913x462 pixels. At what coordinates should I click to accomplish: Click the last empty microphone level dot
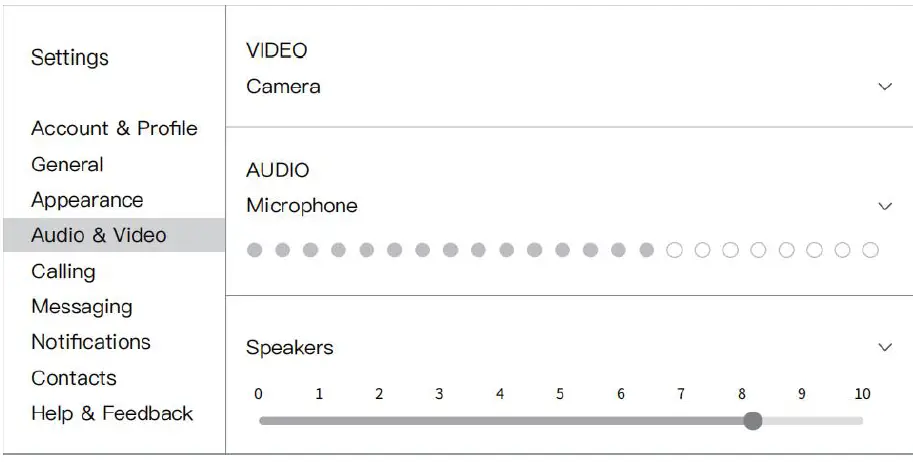[870, 250]
